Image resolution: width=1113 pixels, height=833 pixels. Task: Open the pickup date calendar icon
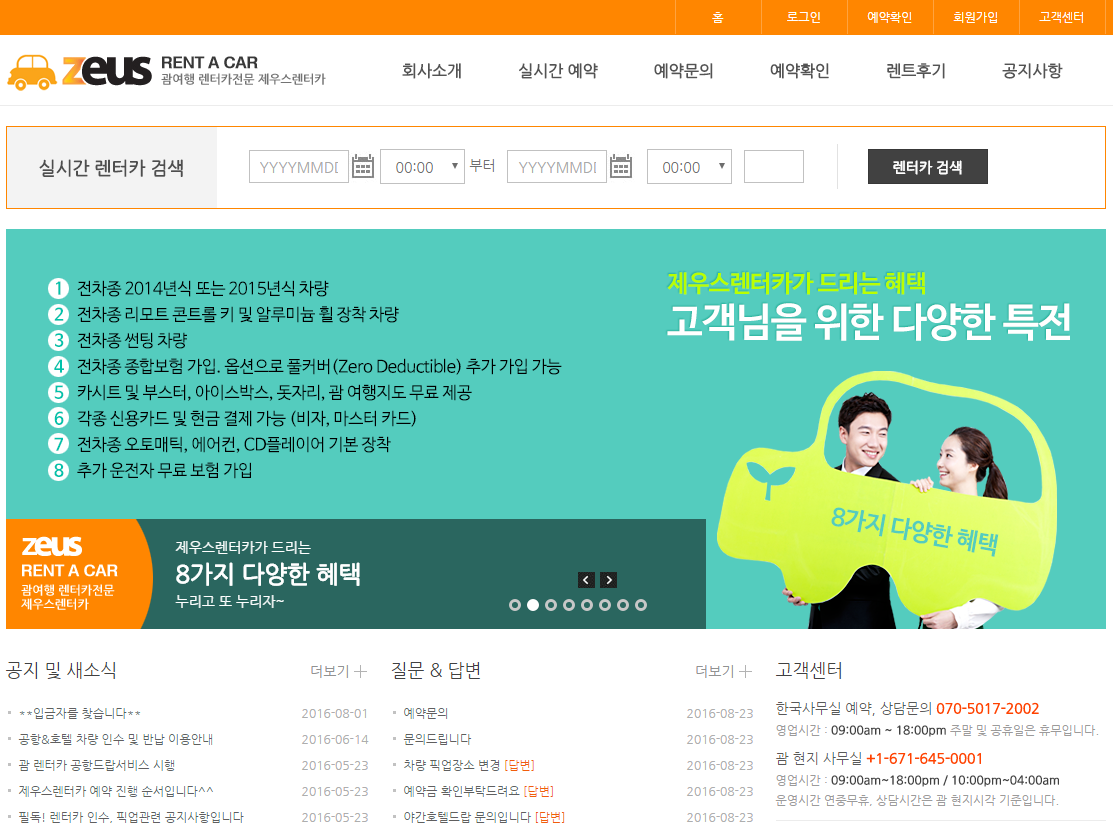[x=363, y=166]
